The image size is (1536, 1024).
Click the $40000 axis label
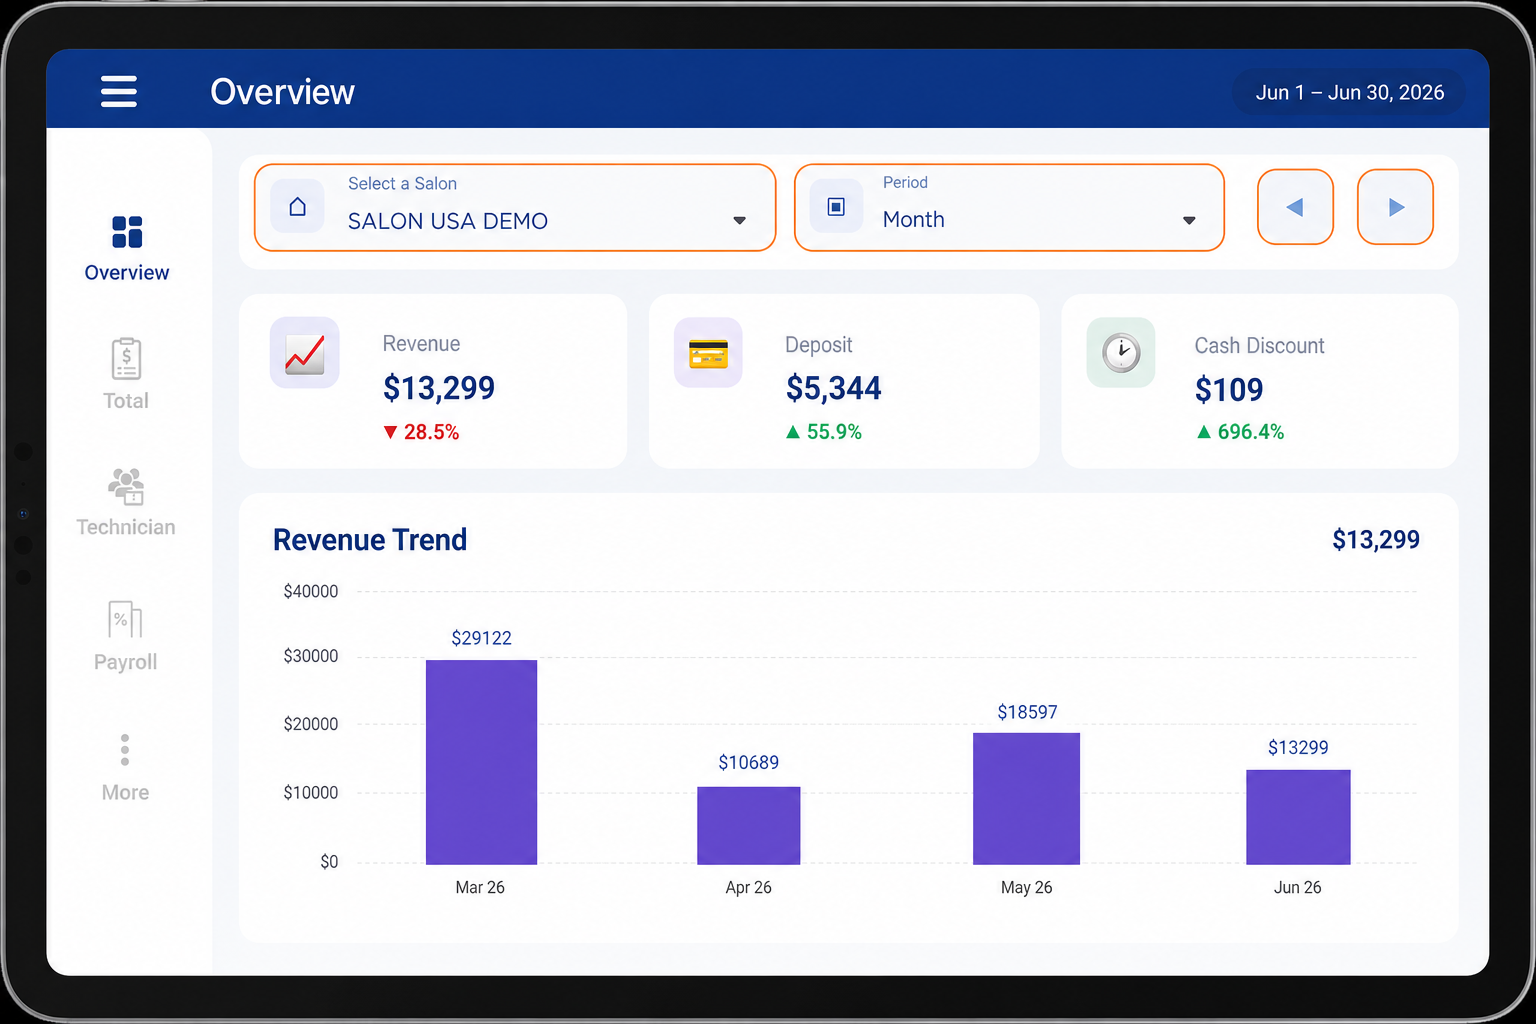tap(311, 591)
